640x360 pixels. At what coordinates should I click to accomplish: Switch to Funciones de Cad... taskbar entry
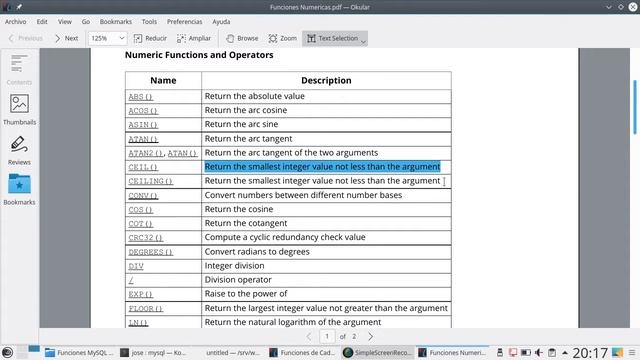302,353
